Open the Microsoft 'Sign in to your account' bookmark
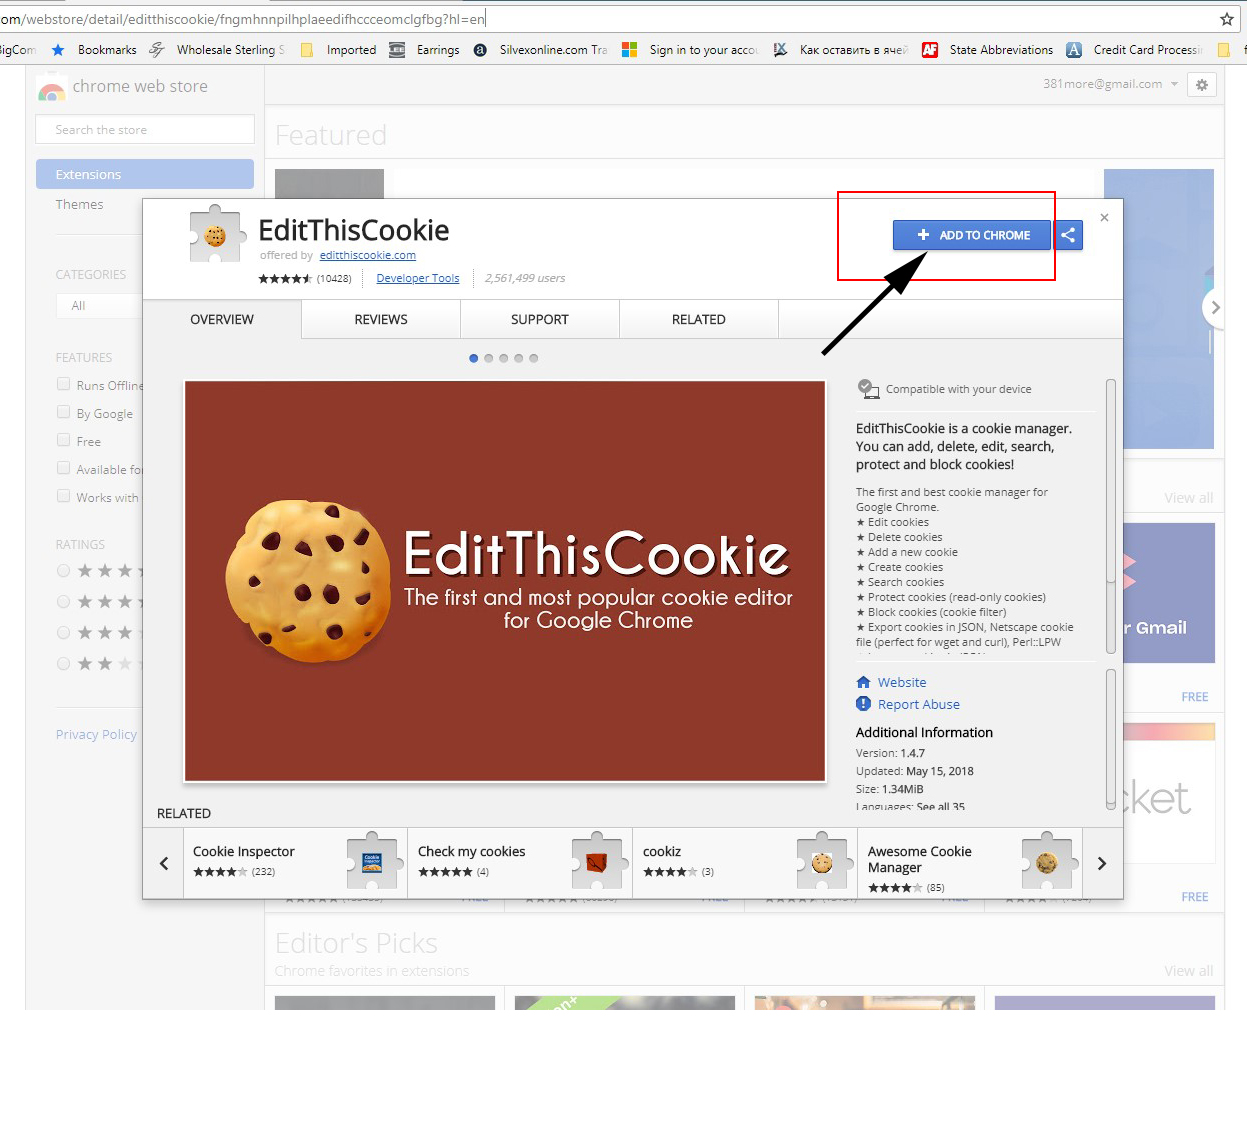This screenshot has height=1131, width=1247. point(690,50)
